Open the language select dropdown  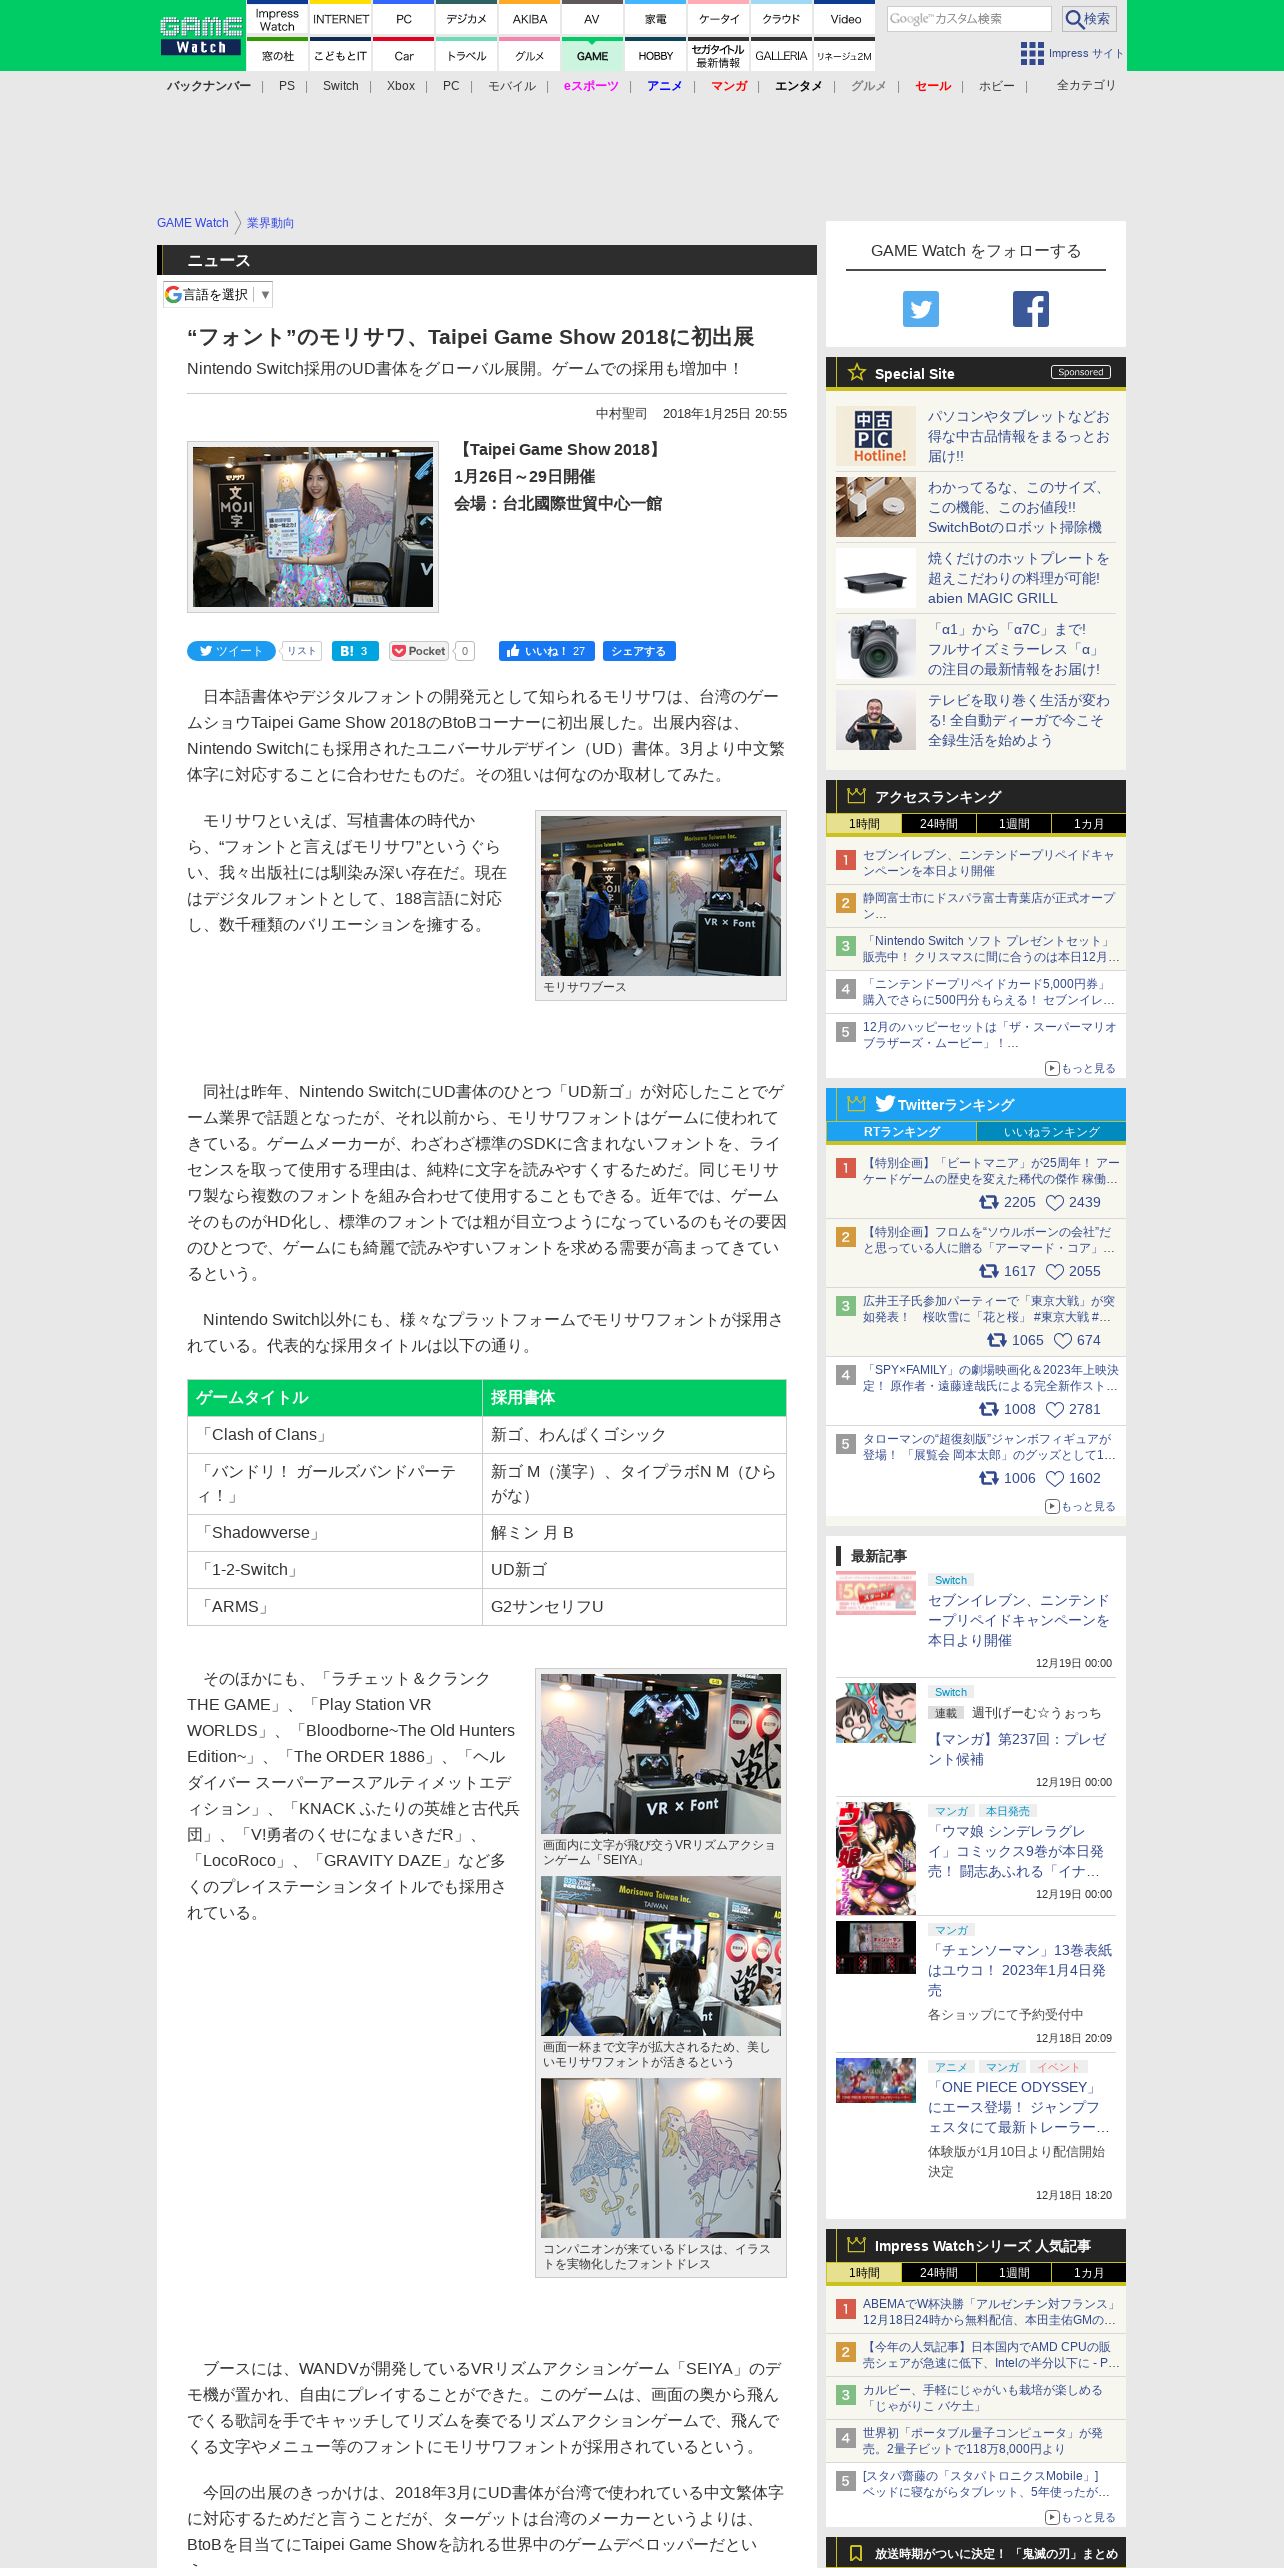[x=218, y=295]
